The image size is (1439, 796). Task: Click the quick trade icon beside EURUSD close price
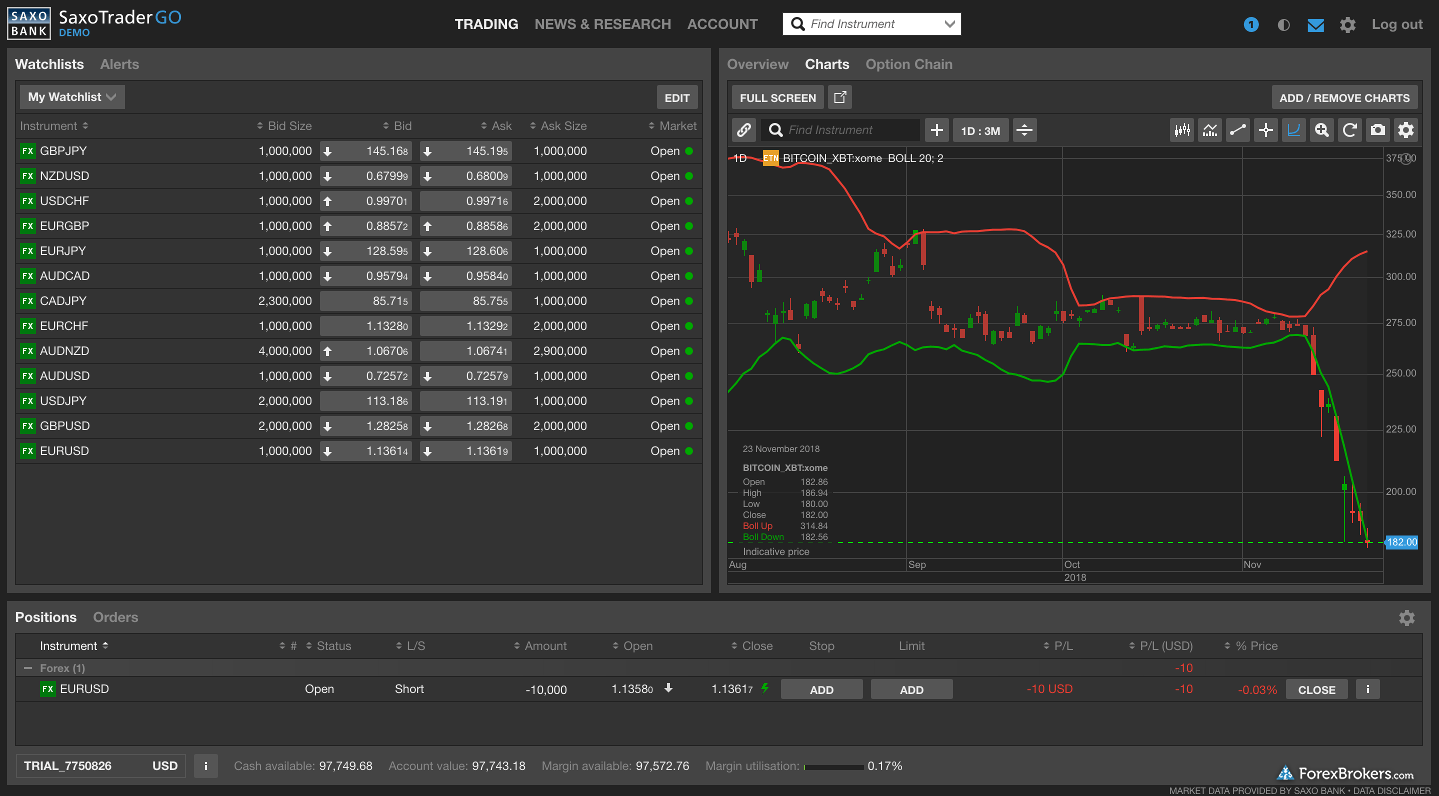(x=766, y=688)
